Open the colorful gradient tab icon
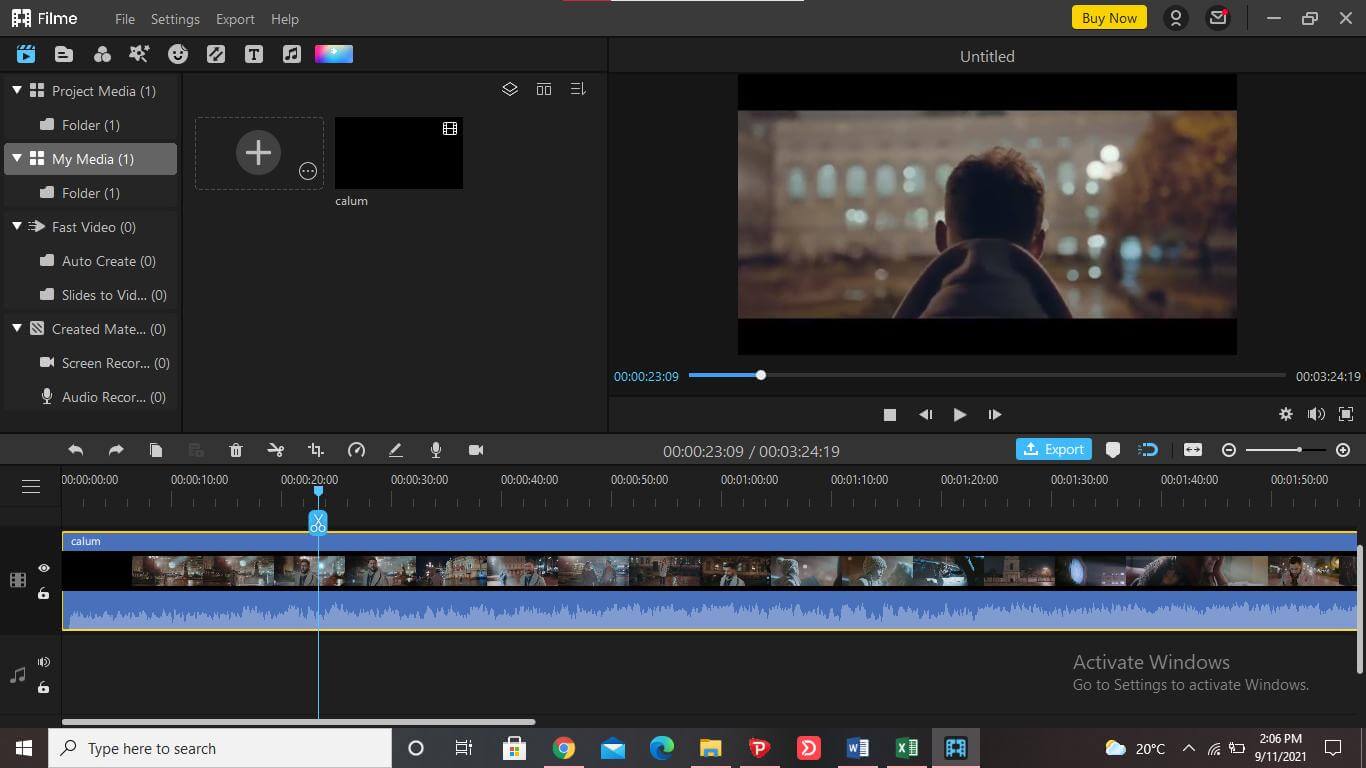Image resolution: width=1366 pixels, height=768 pixels. 334,54
